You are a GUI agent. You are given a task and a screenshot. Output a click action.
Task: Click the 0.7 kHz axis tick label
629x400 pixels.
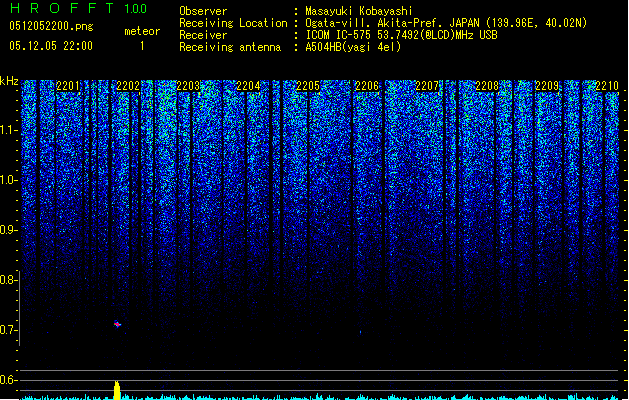click(x=8, y=330)
